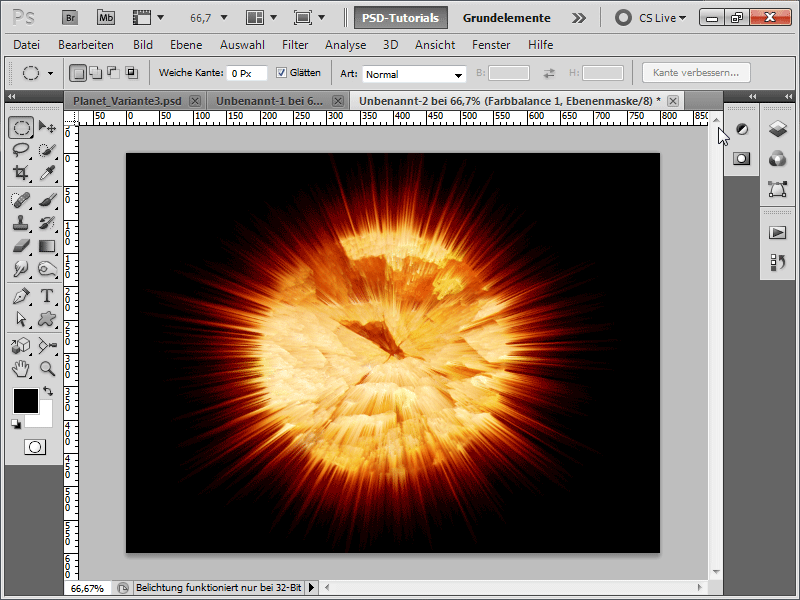Viewport: 800px width, 600px height.
Task: Open the Masks panel icon
Action: point(742,159)
